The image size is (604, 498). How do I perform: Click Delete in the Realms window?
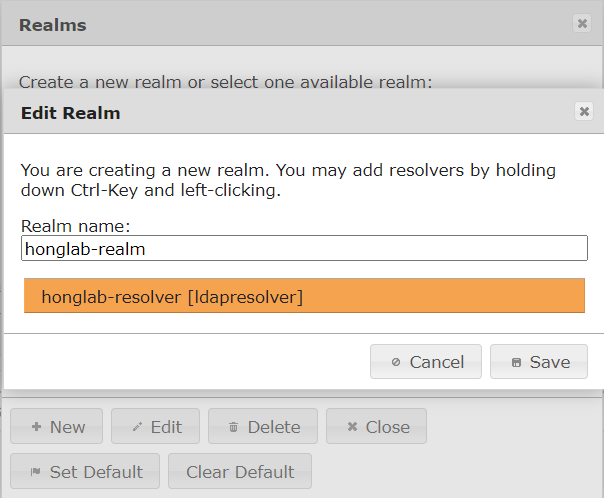[263, 426]
